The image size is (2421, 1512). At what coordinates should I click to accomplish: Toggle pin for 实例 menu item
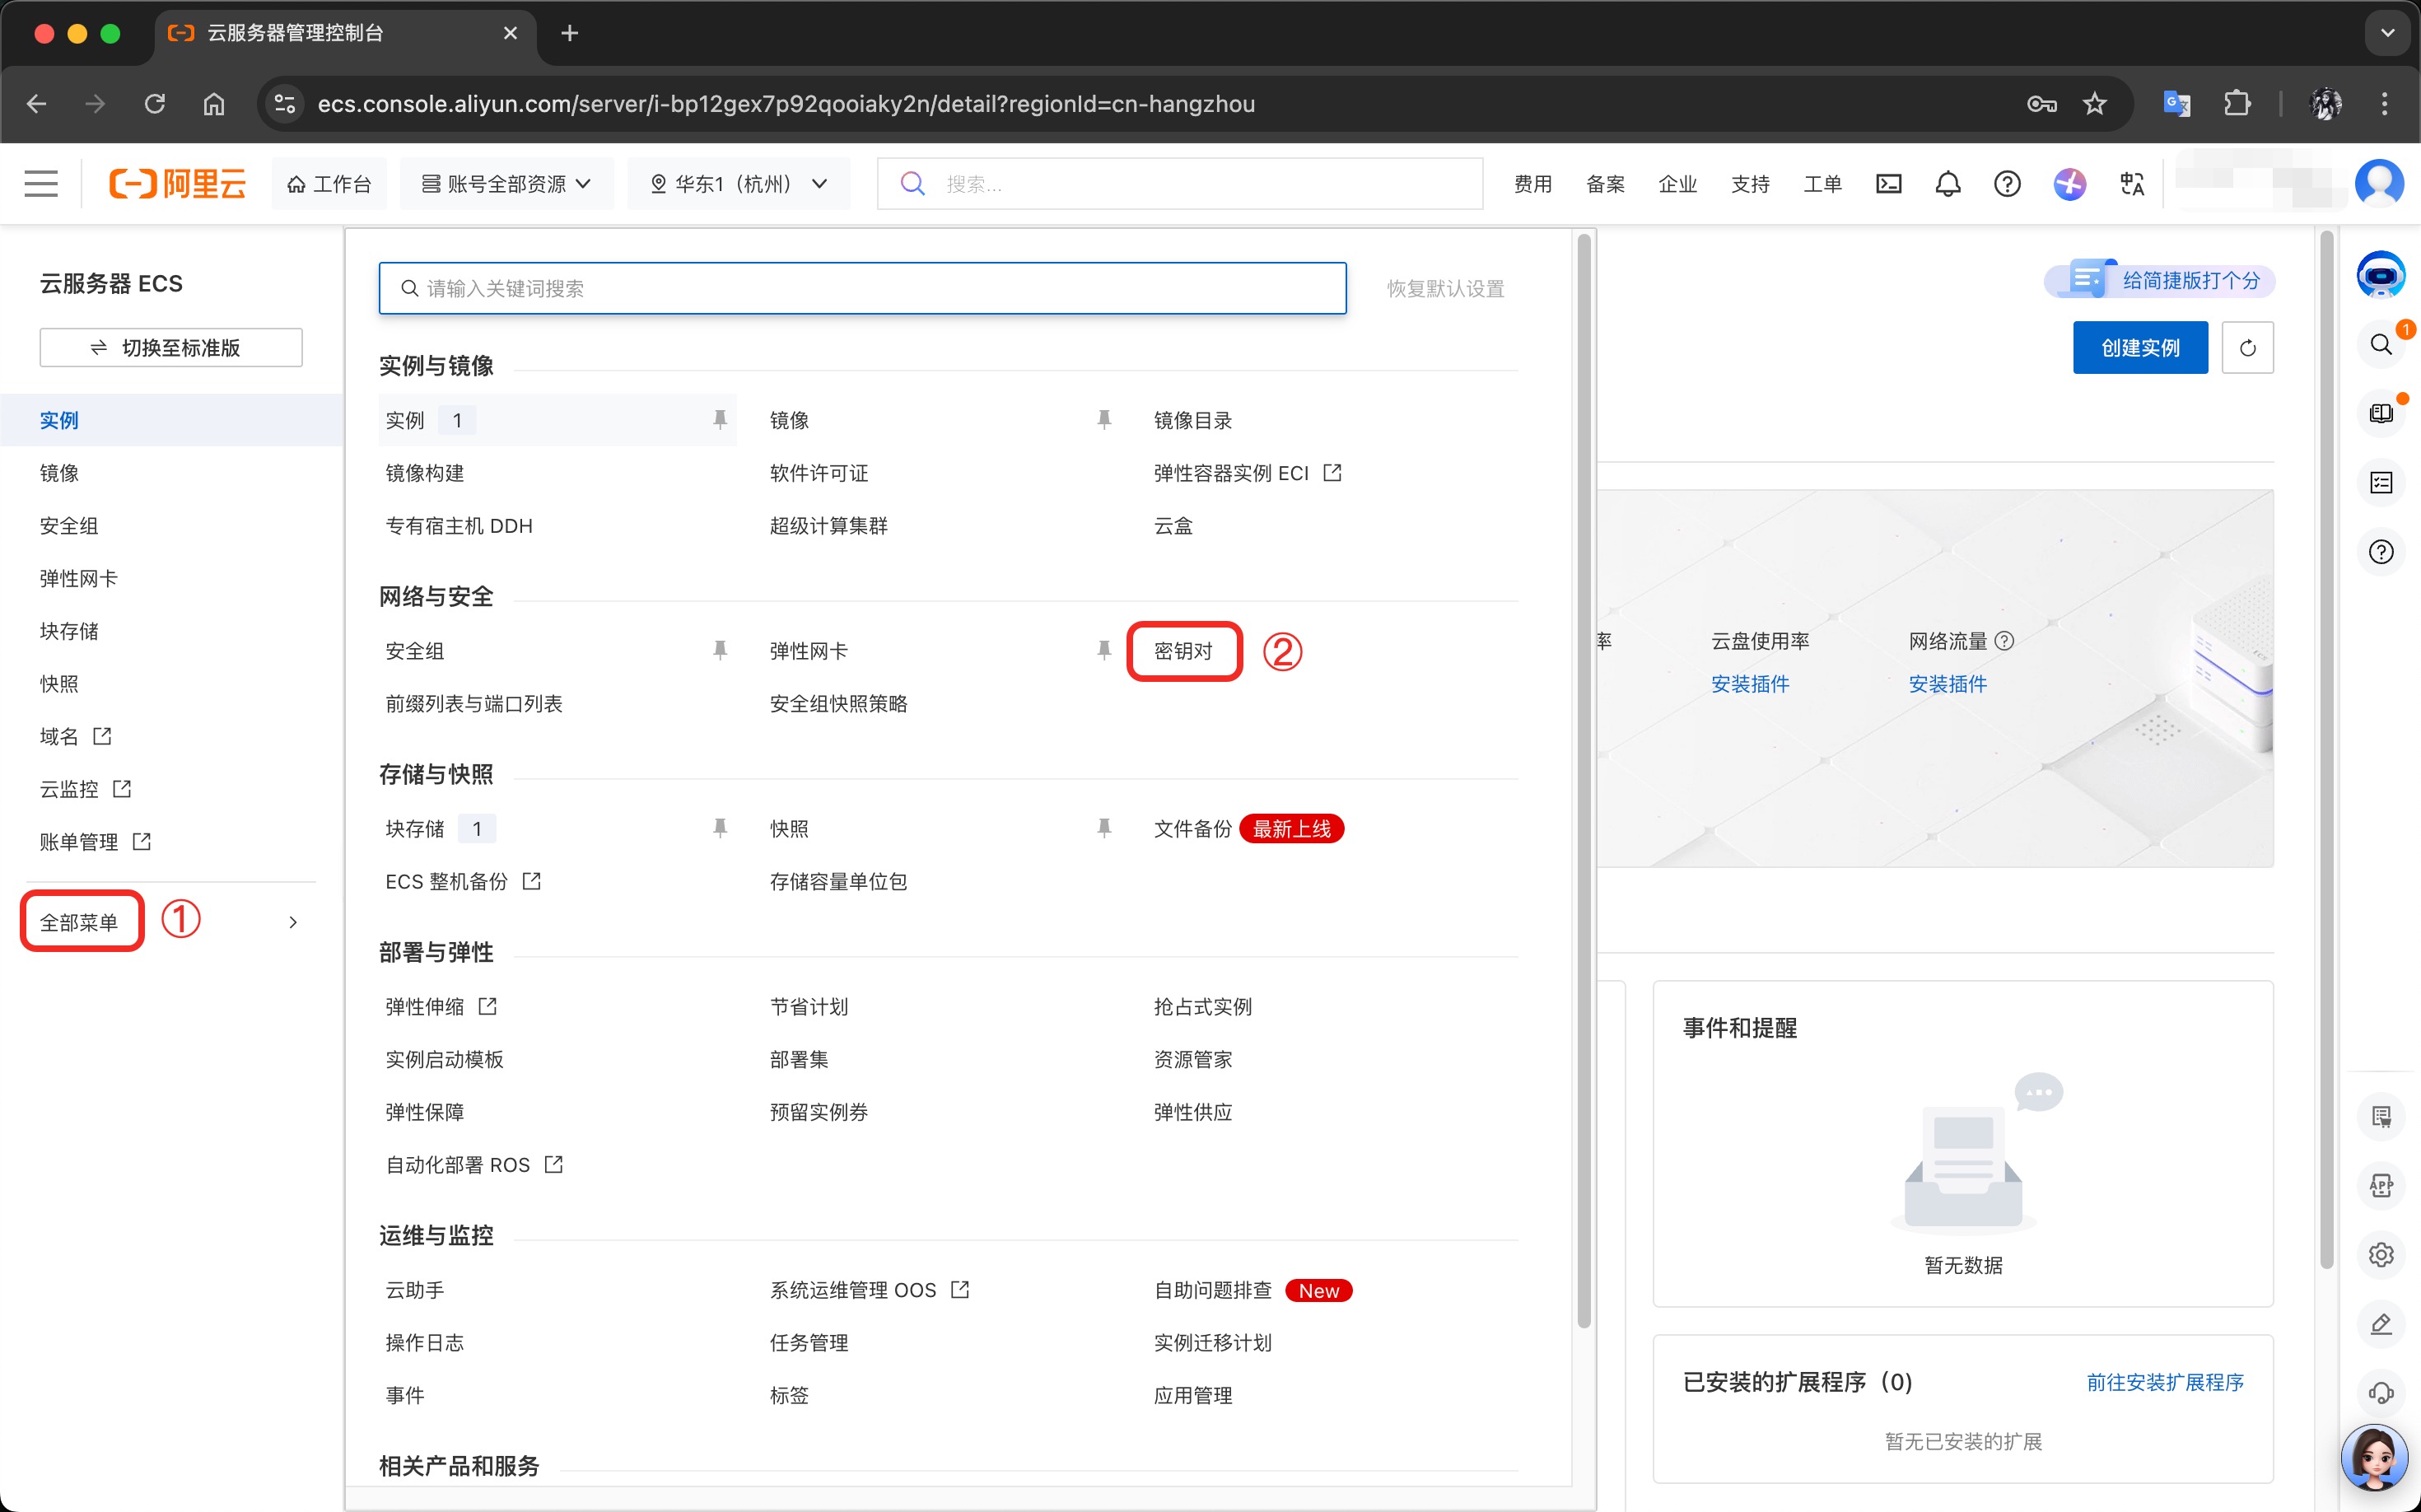click(719, 420)
